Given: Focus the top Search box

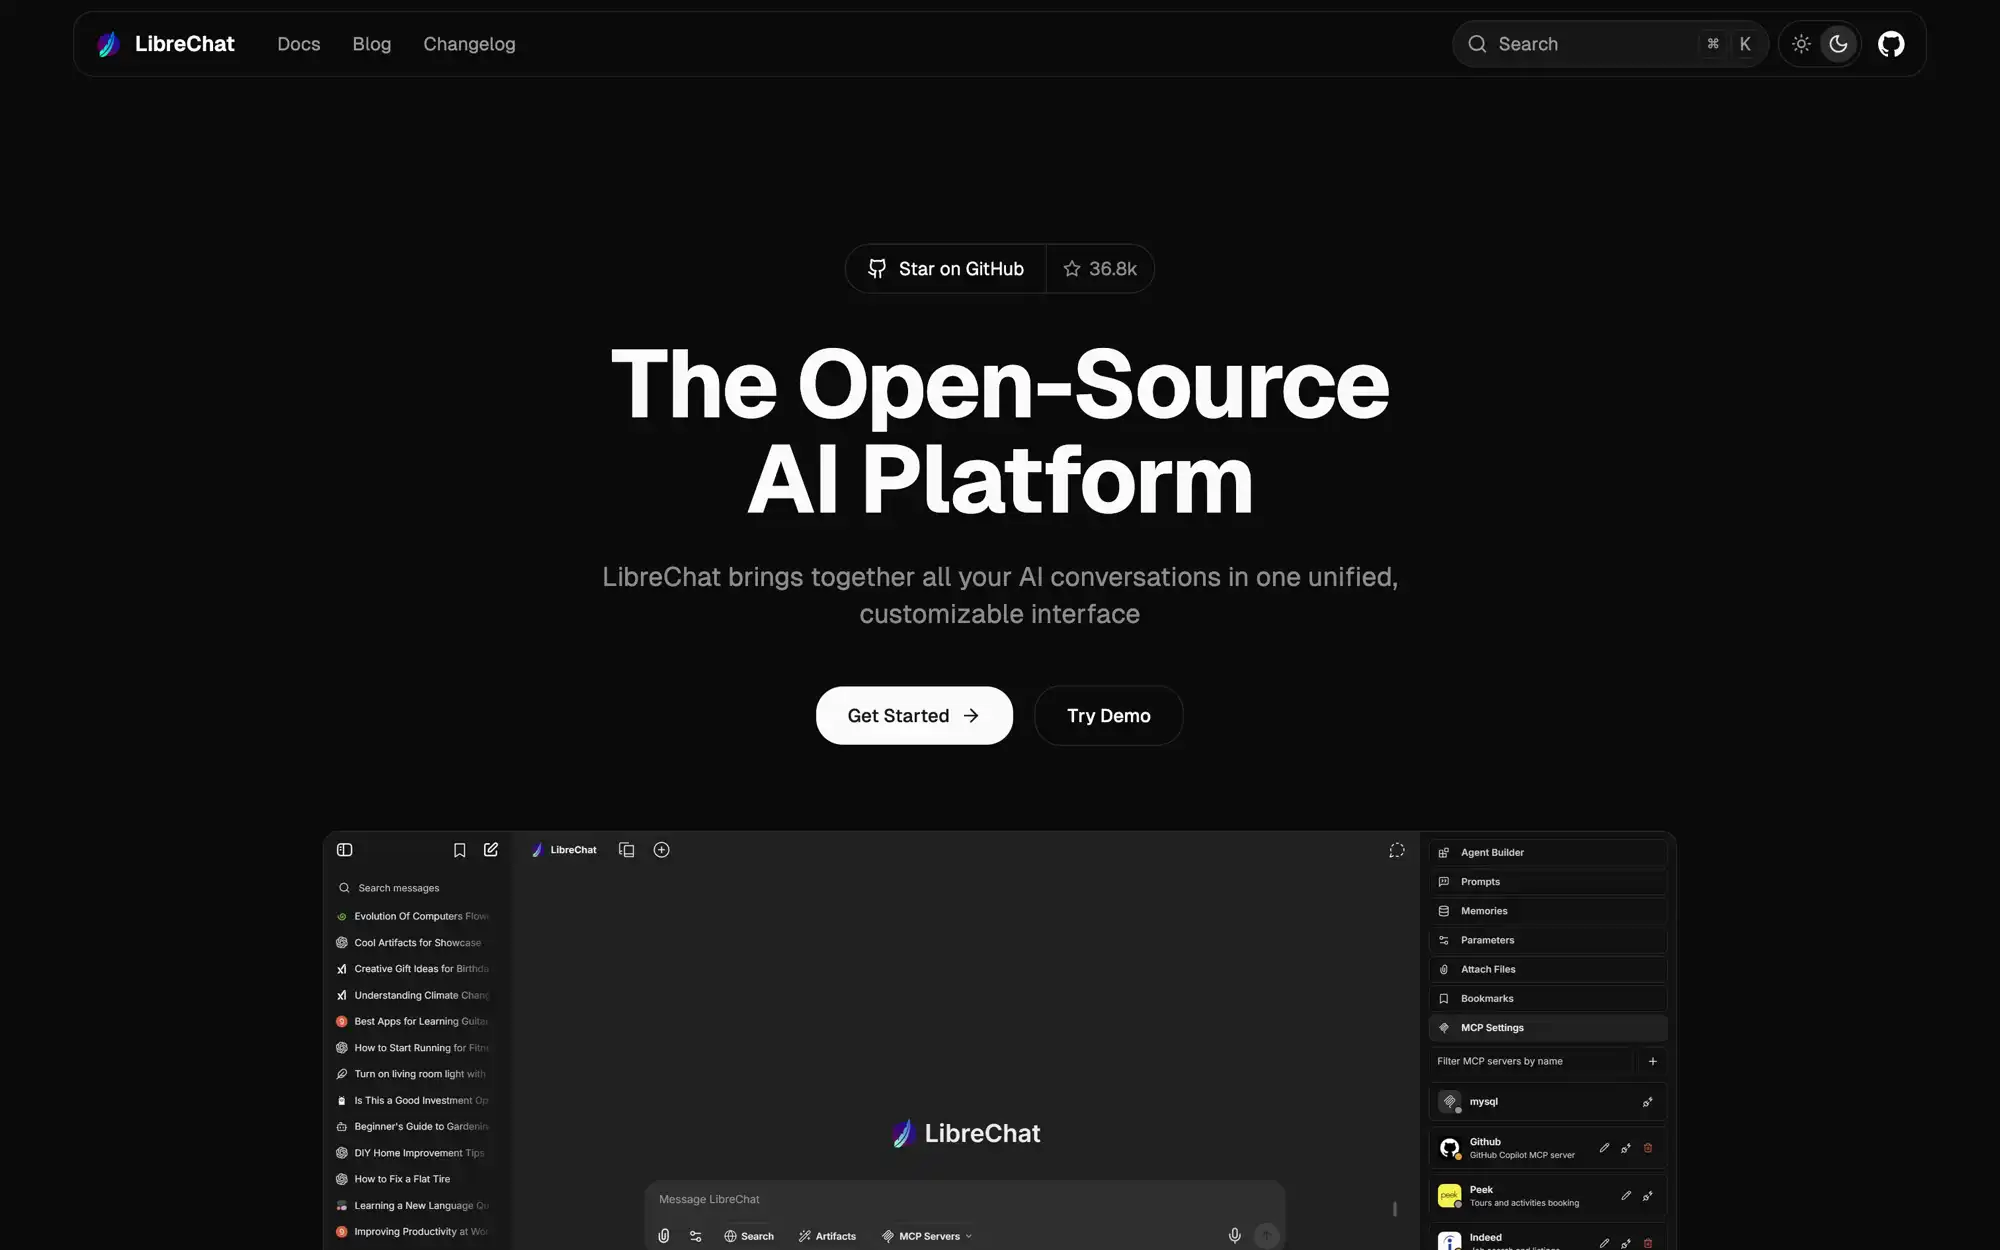Looking at the screenshot, I should (x=1610, y=44).
